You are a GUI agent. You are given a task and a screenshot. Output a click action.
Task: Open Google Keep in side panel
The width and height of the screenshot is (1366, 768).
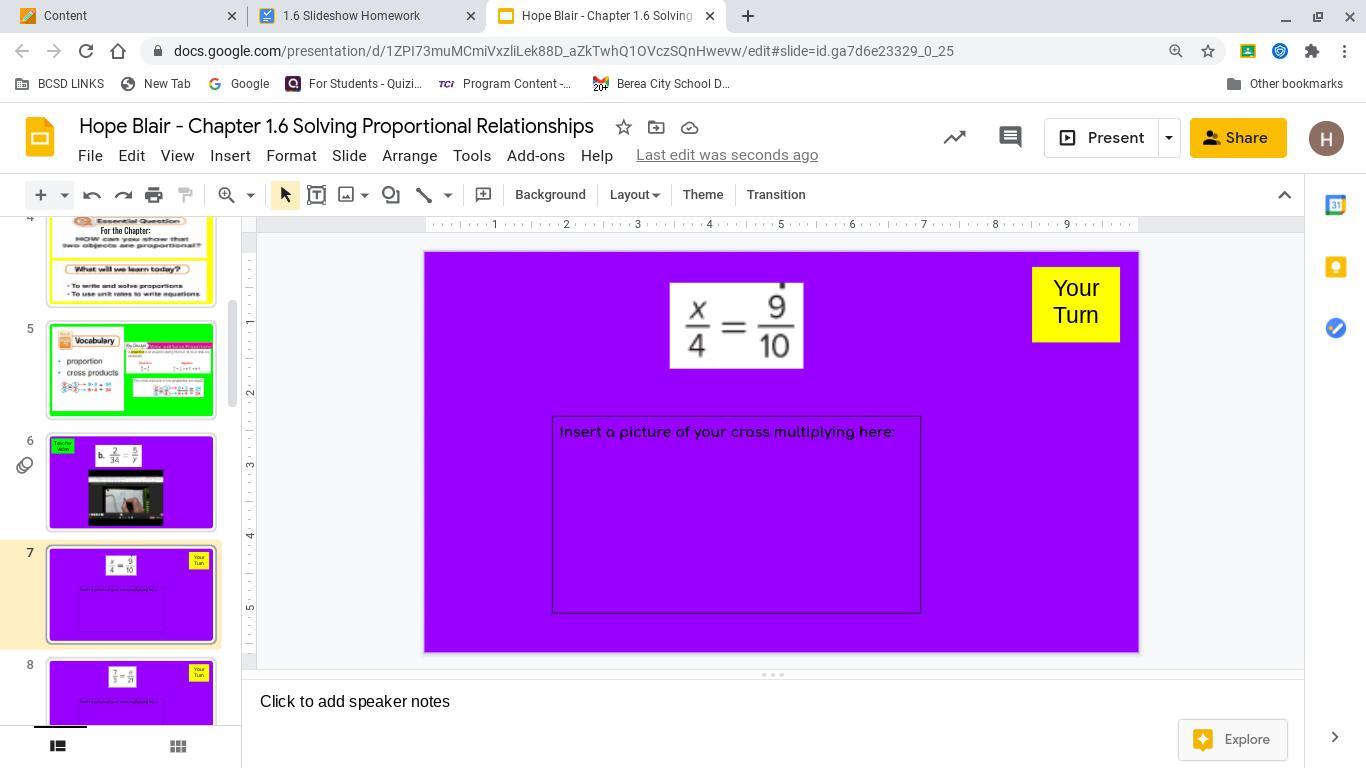click(1335, 267)
